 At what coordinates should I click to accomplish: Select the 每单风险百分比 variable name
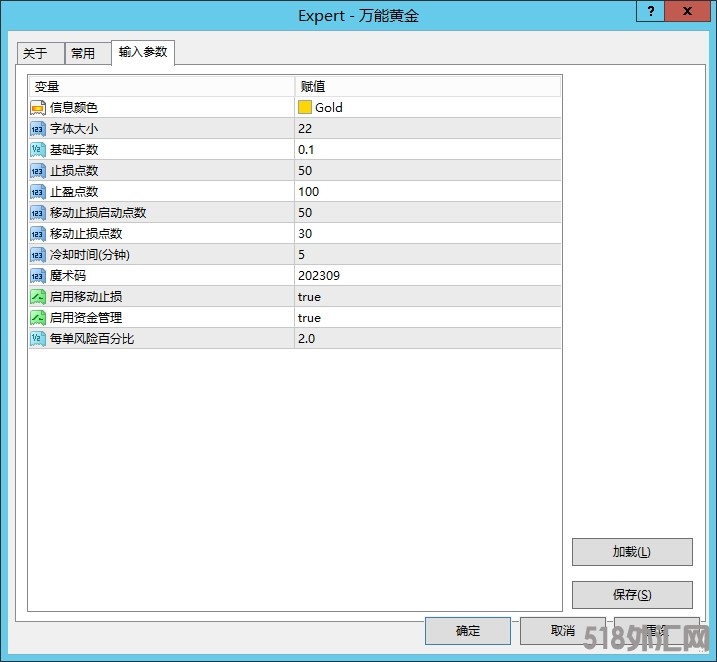pos(92,339)
